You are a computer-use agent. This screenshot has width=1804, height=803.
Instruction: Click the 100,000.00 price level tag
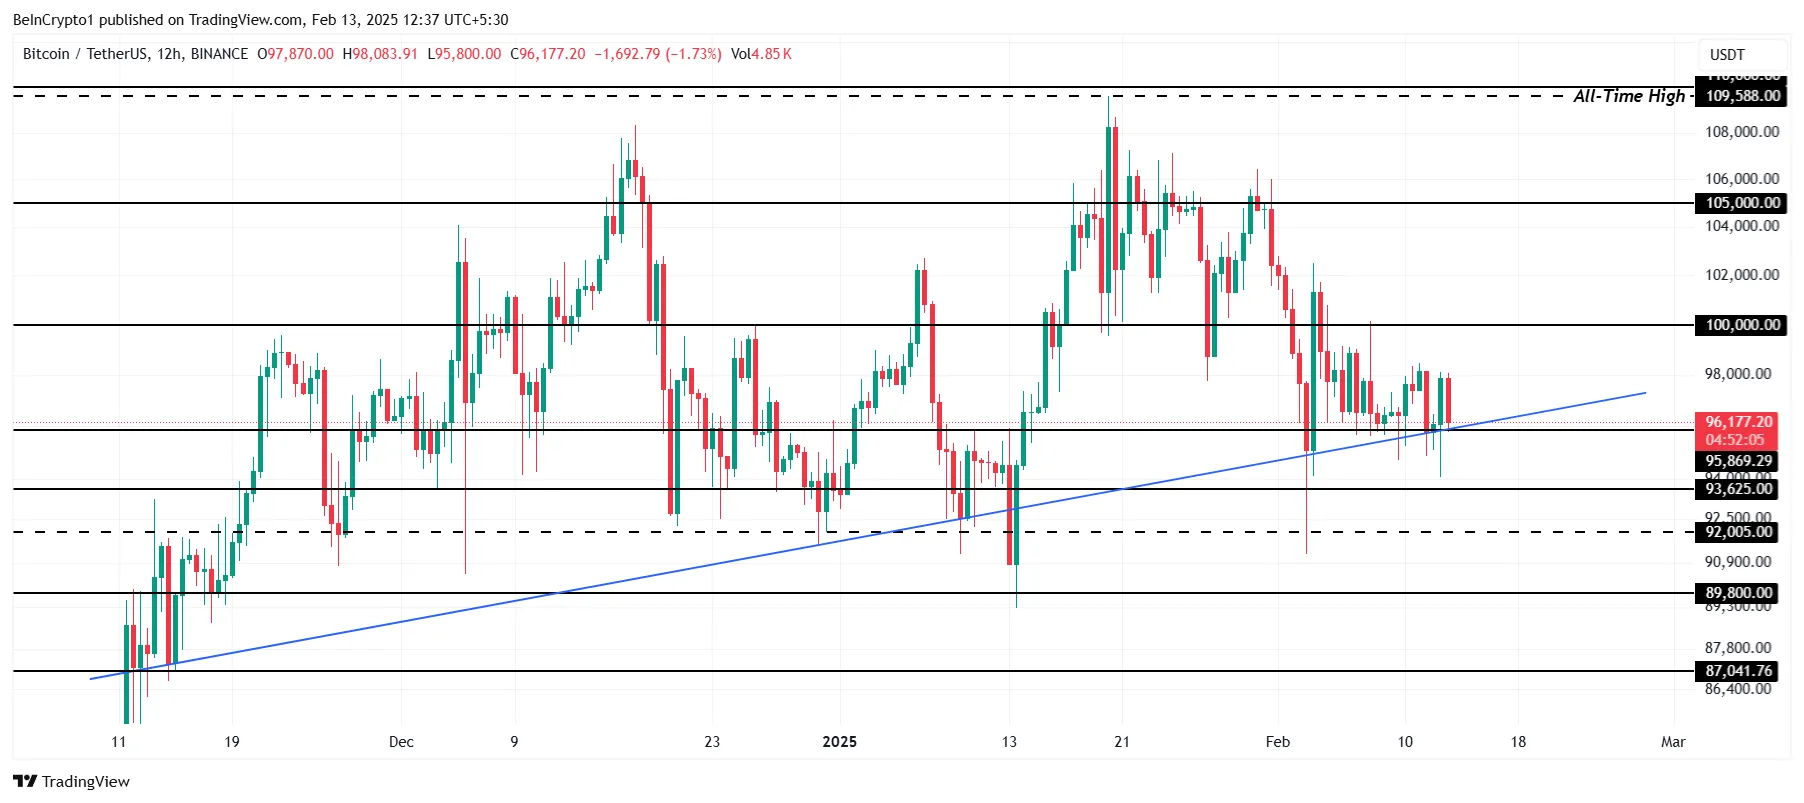pyautogui.click(x=1742, y=325)
